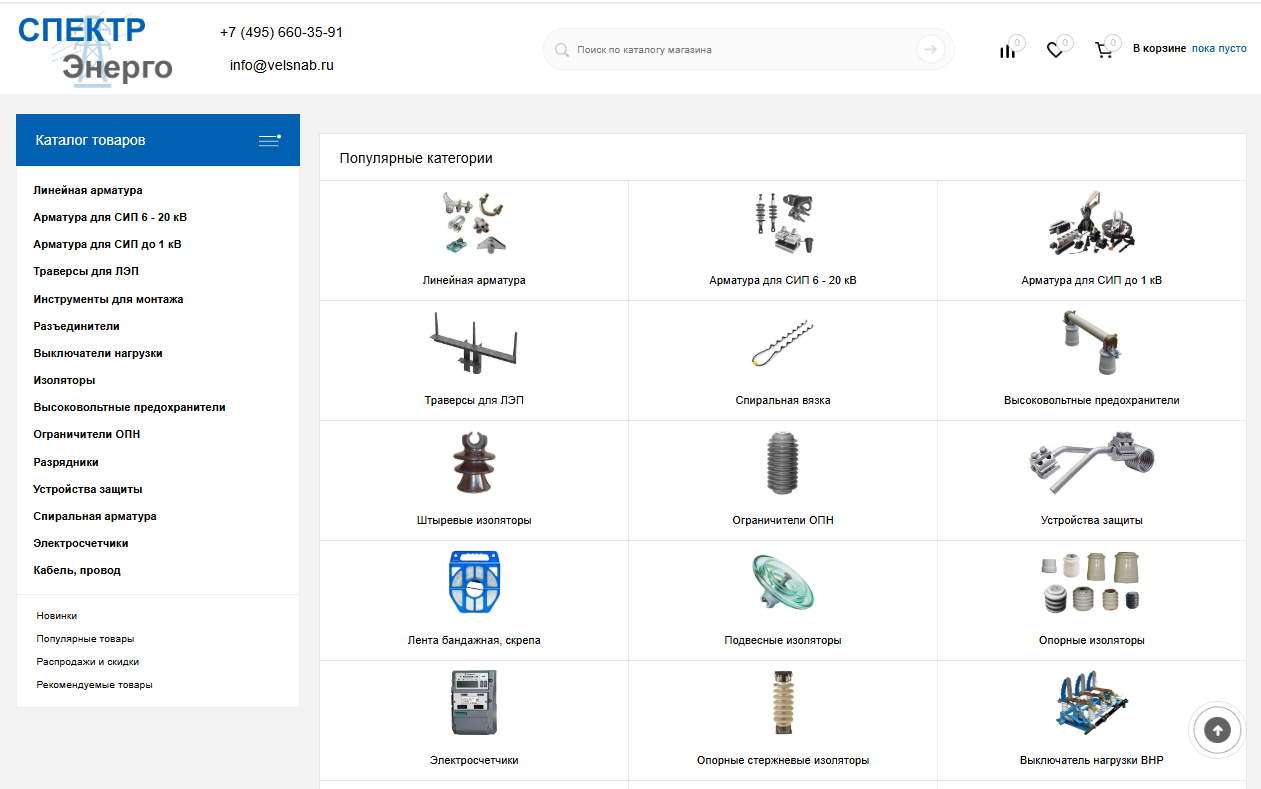Select Изоляторы in sidebar
The height and width of the screenshot is (789, 1261).
[x=64, y=380]
